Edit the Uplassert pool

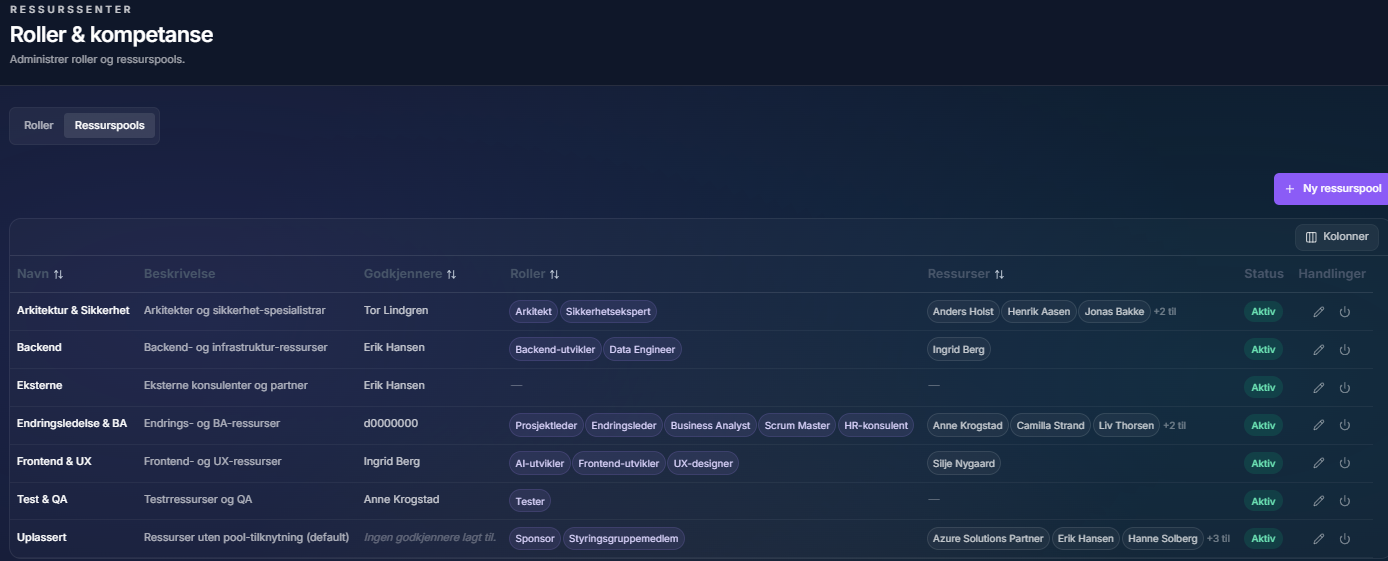tap(1319, 539)
